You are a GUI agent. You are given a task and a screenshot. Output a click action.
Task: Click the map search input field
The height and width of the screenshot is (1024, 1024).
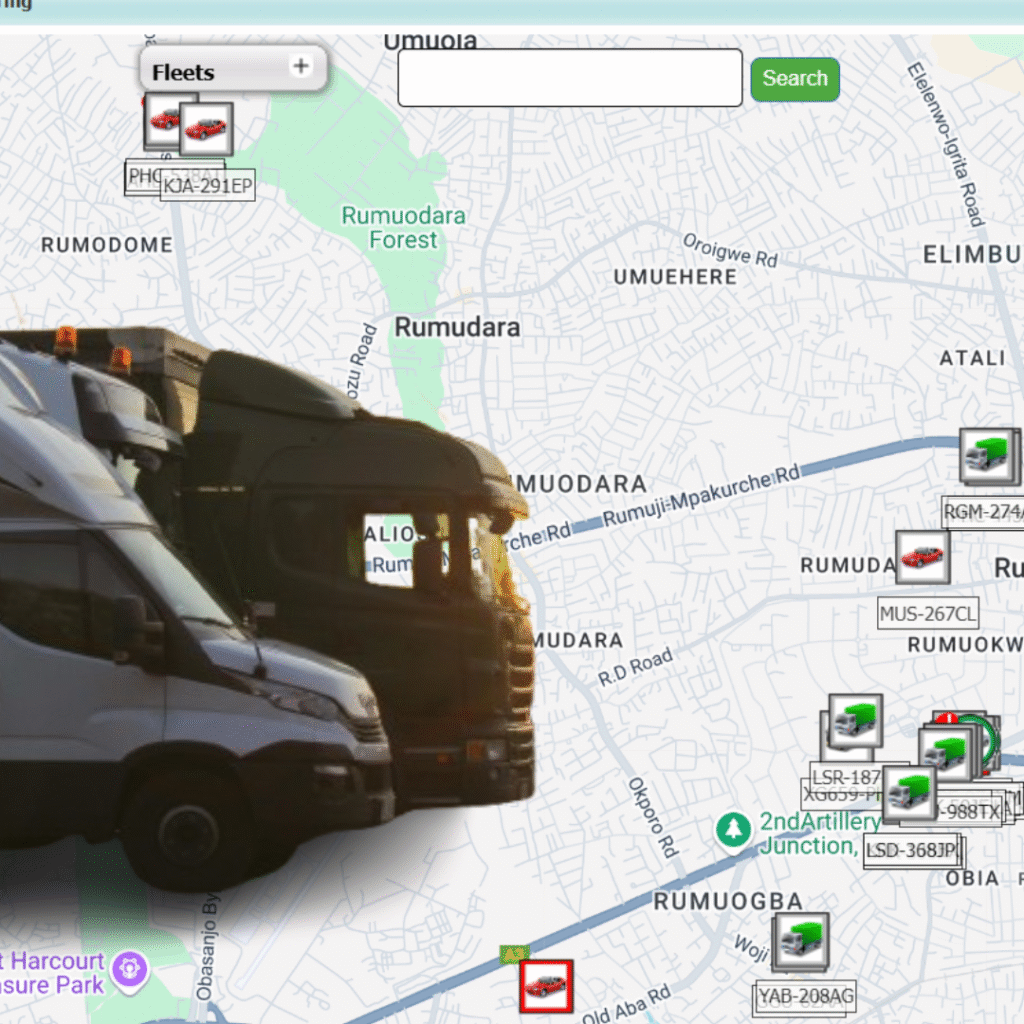coord(569,78)
